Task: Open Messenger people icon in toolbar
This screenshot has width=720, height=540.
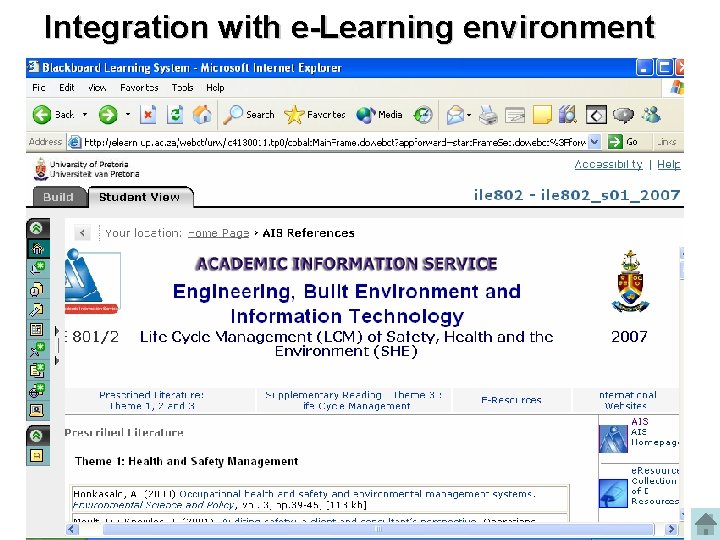Action: point(652,115)
